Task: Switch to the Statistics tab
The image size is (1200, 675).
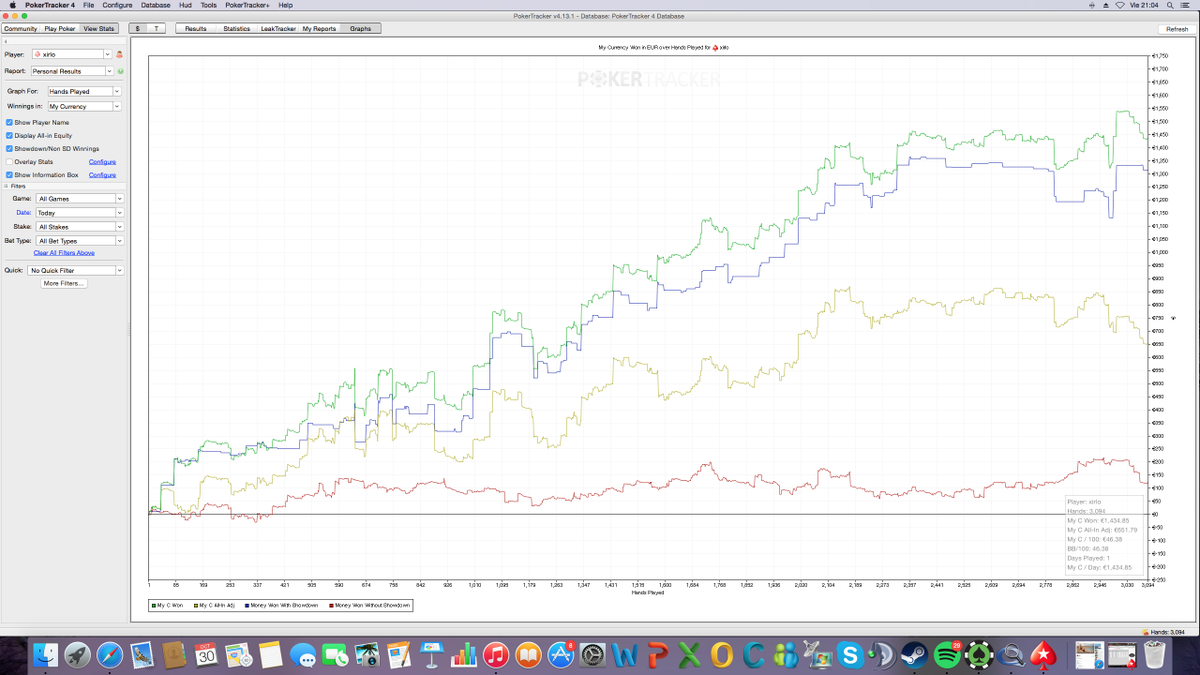Action: [237, 28]
